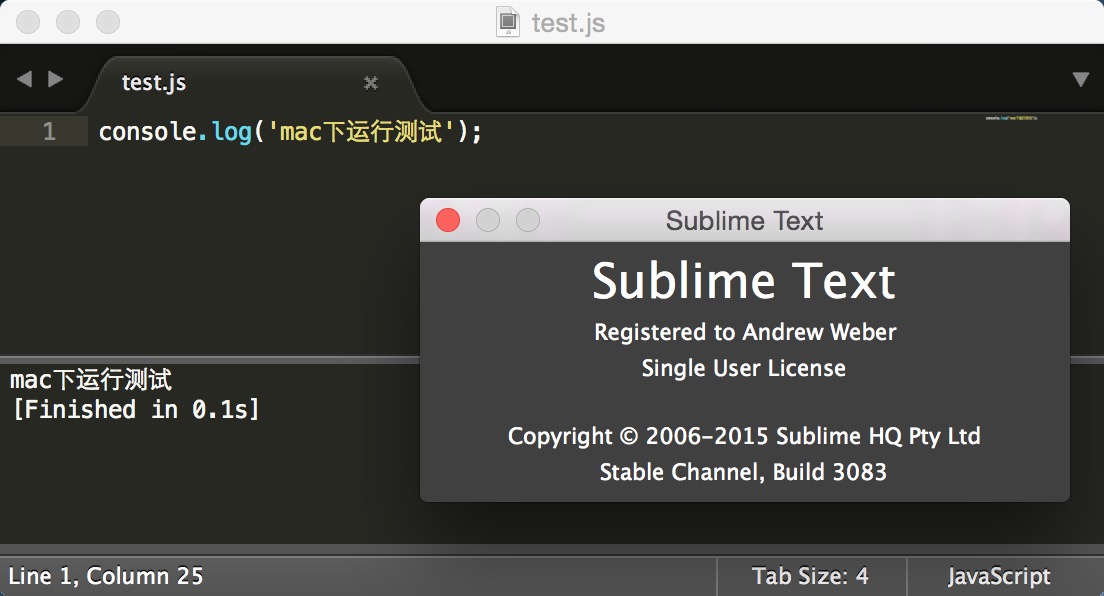The image size is (1104, 596).
Task: Click the test.js title in window title bar
Action: (x=568, y=23)
